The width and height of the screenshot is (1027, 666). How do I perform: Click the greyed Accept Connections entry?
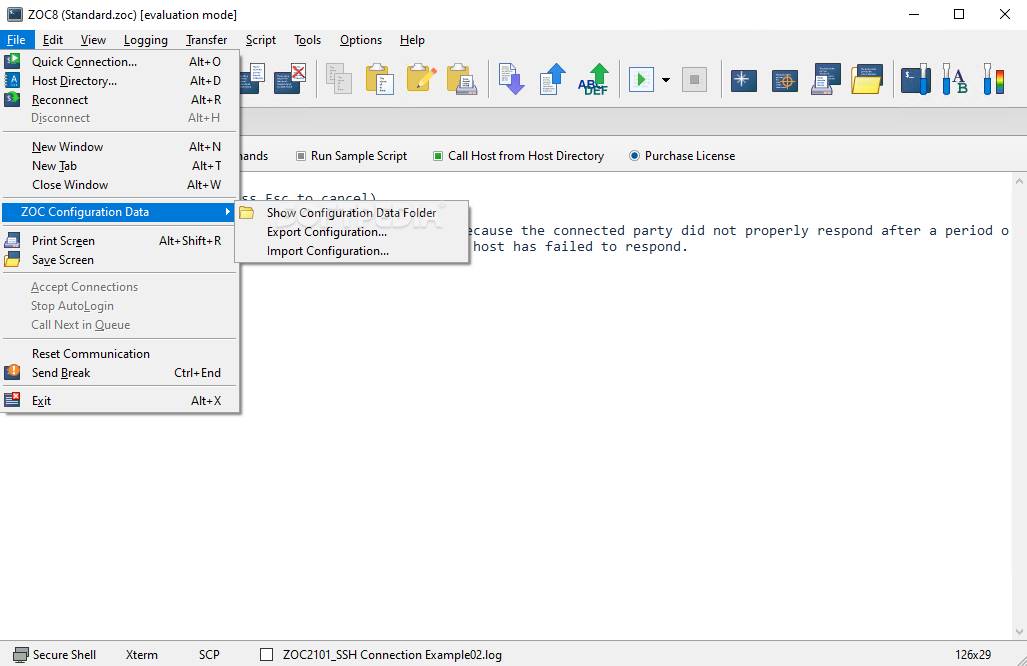click(x=119, y=287)
